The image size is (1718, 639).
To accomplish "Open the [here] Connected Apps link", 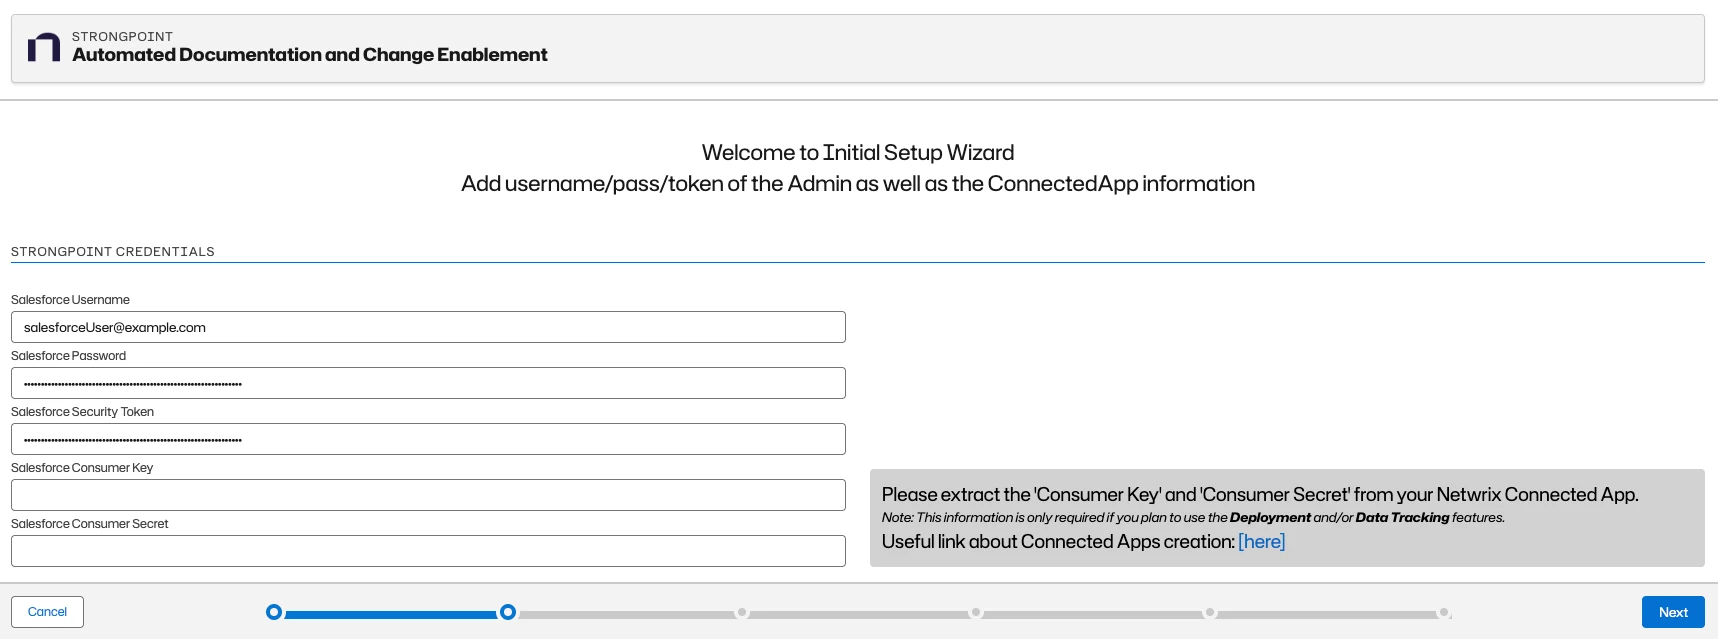I will (1261, 541).
